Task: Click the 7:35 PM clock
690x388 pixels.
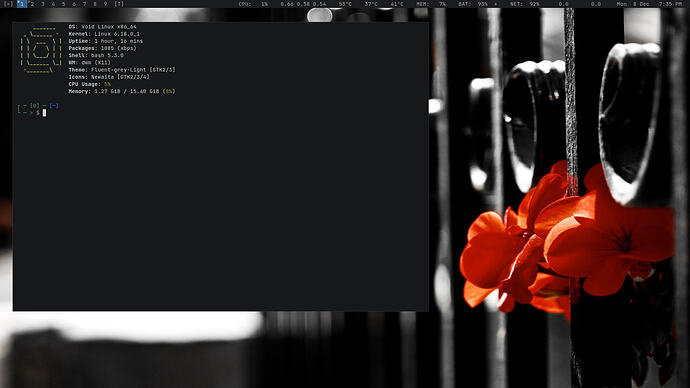Action: pos(670,4)
